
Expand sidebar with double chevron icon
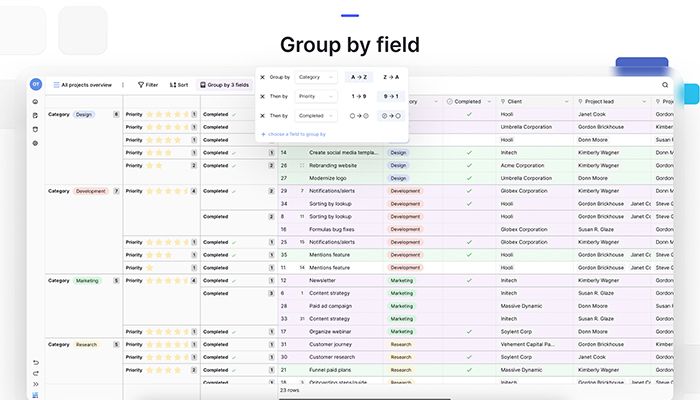(36, 383)
